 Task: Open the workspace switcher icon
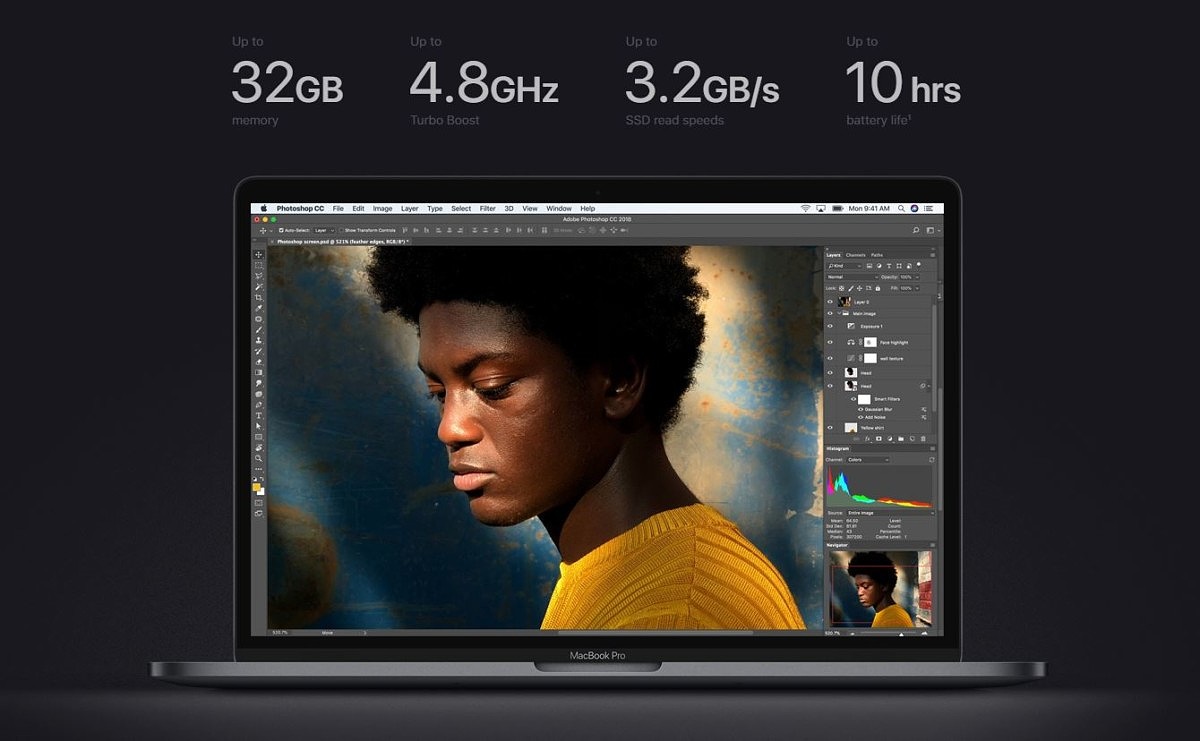pyautogui.click(x=930, y=230)
